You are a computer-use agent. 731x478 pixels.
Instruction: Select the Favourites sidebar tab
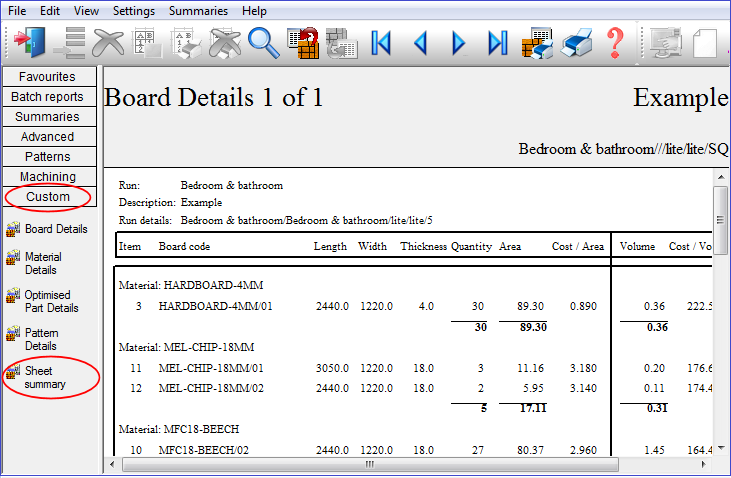[49, 76]
